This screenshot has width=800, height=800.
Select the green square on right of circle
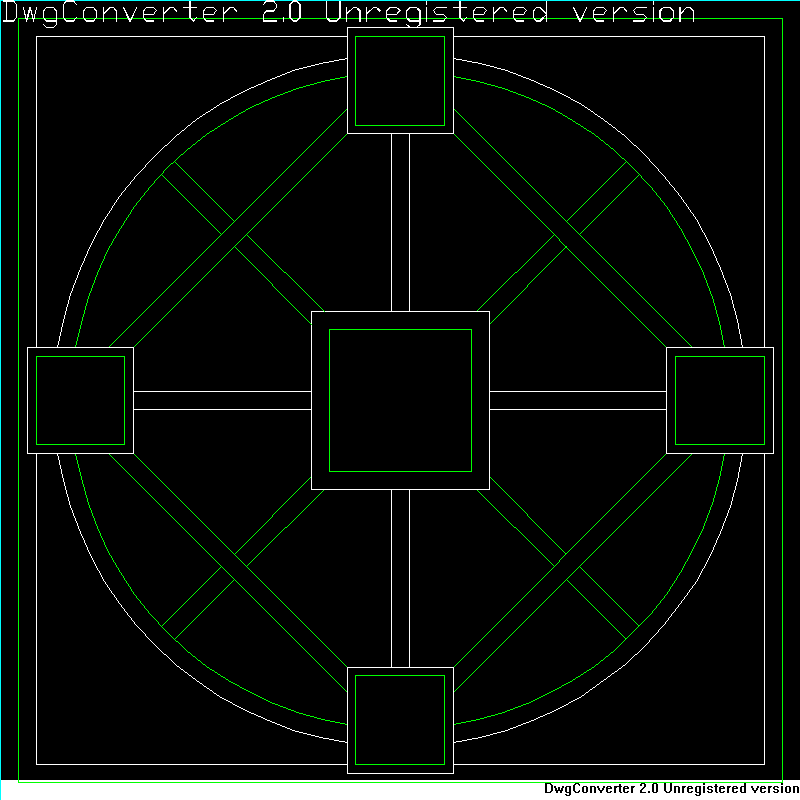tap(720, 401)
